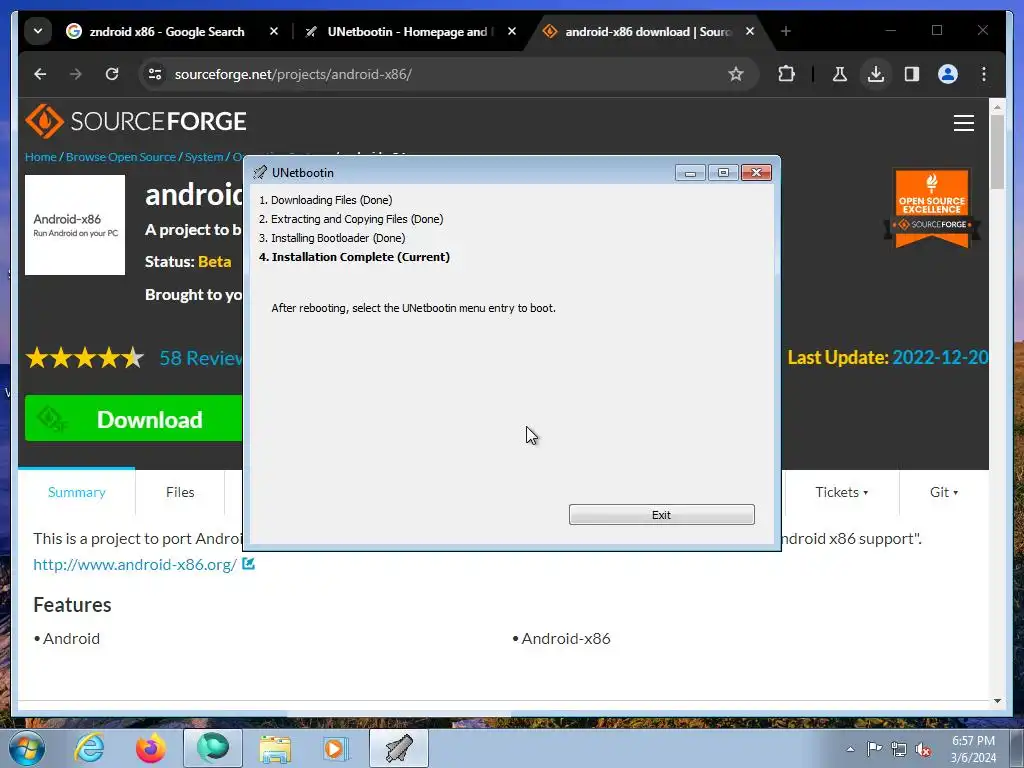The image size is (1024, 768).
Task: Click the muted volume tray icon
Action: 923,749
